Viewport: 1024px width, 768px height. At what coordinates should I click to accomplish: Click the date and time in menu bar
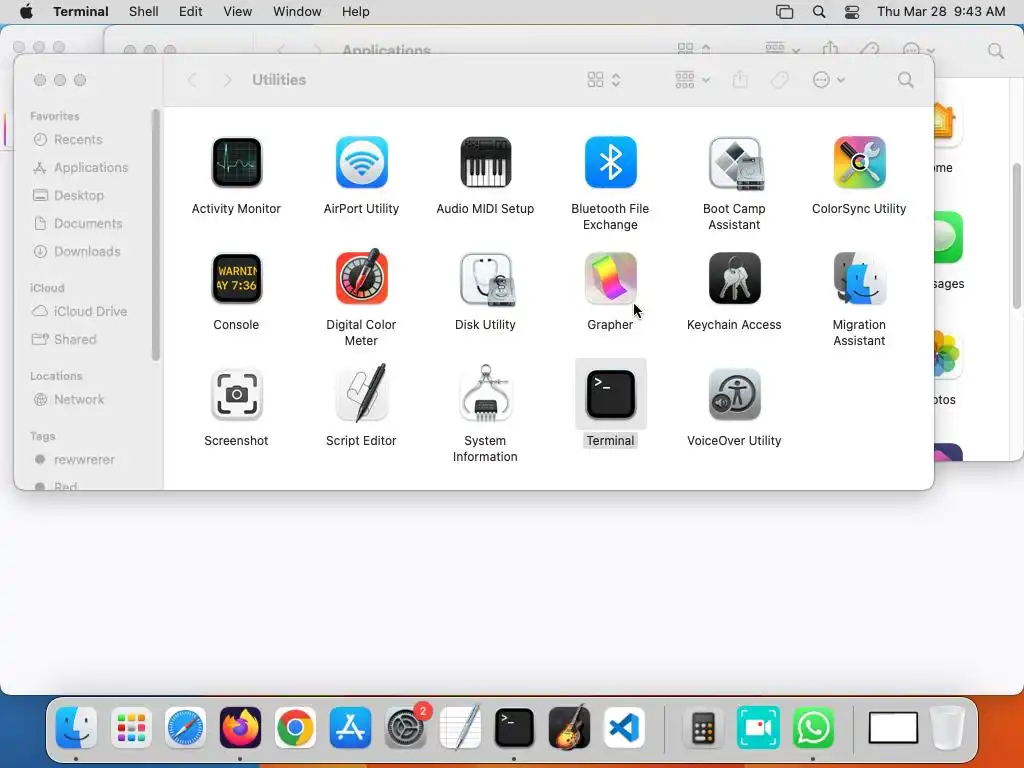pyautogui.click(x=941, y=12)
